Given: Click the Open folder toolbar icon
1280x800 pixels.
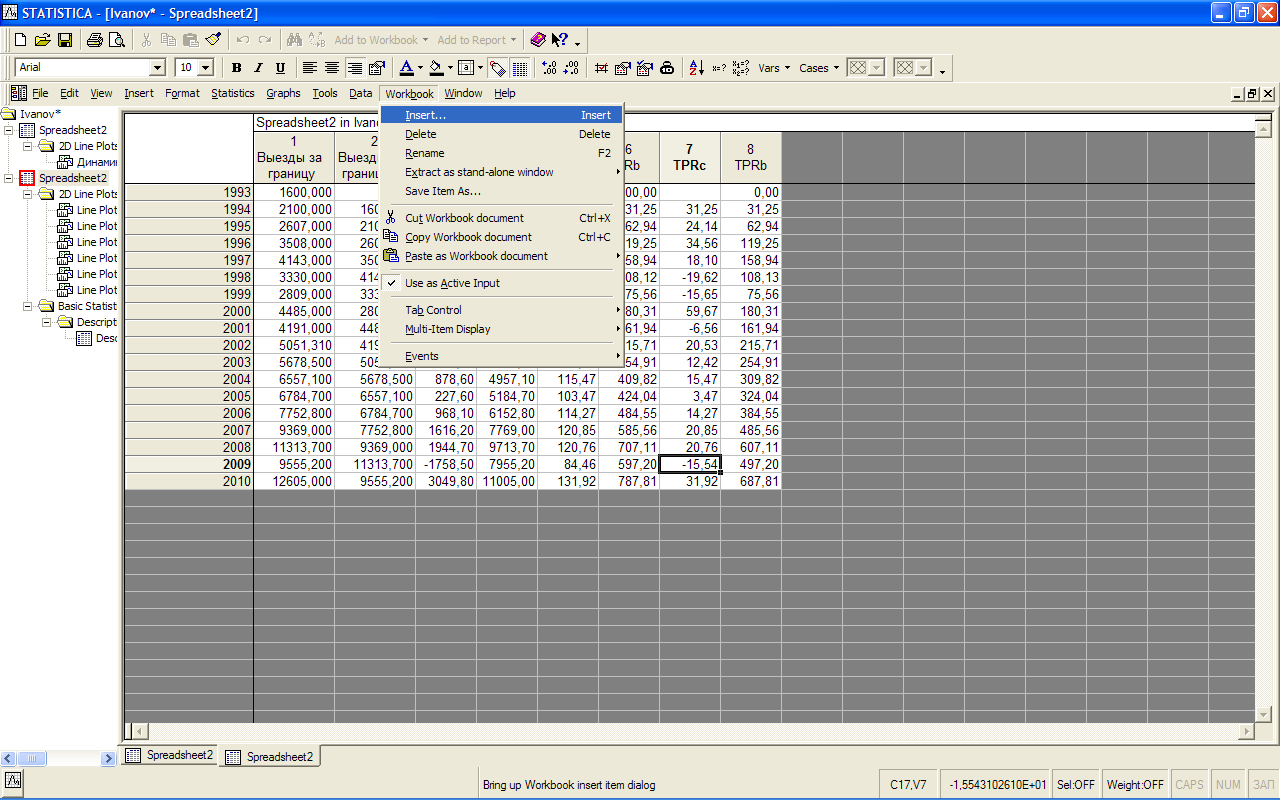Looking at the screenshot, I should [42, 40].
